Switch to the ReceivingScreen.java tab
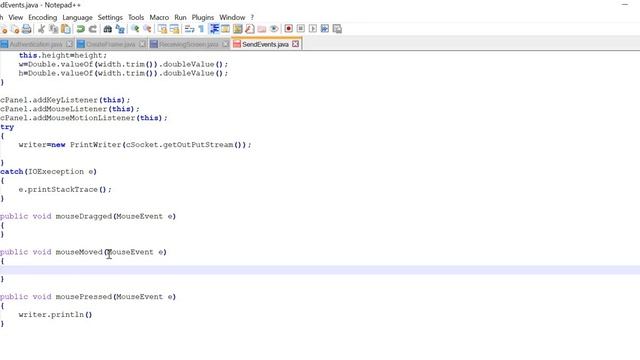Screen dimensions: 640x360 coord(189,44)
